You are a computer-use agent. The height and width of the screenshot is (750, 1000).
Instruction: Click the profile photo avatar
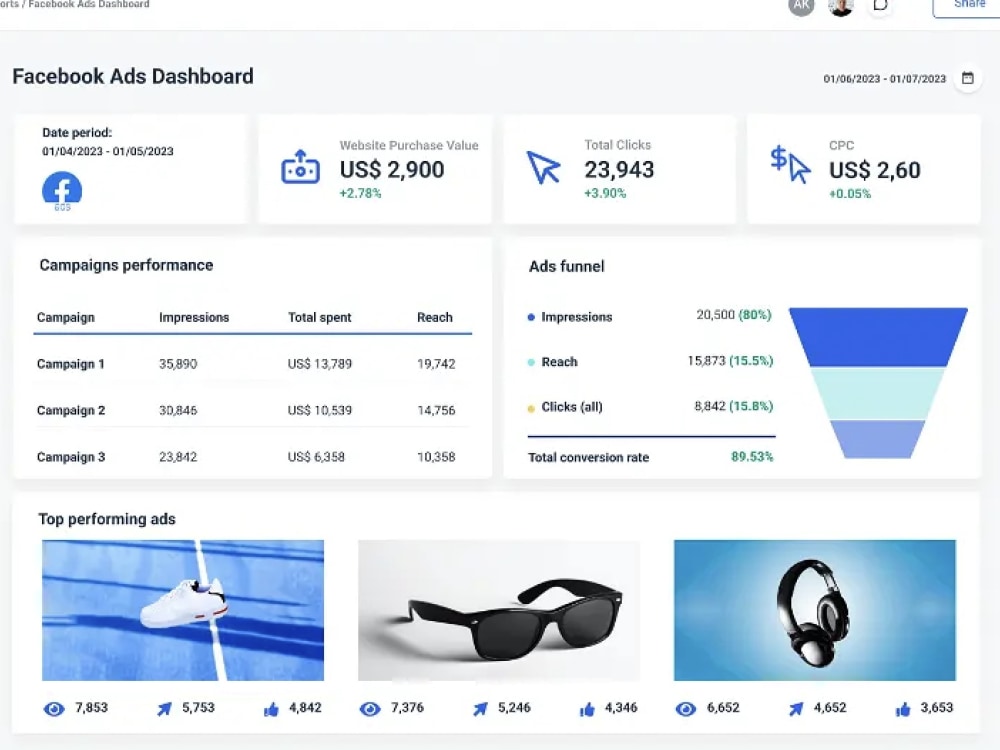(x=841, y=6)
